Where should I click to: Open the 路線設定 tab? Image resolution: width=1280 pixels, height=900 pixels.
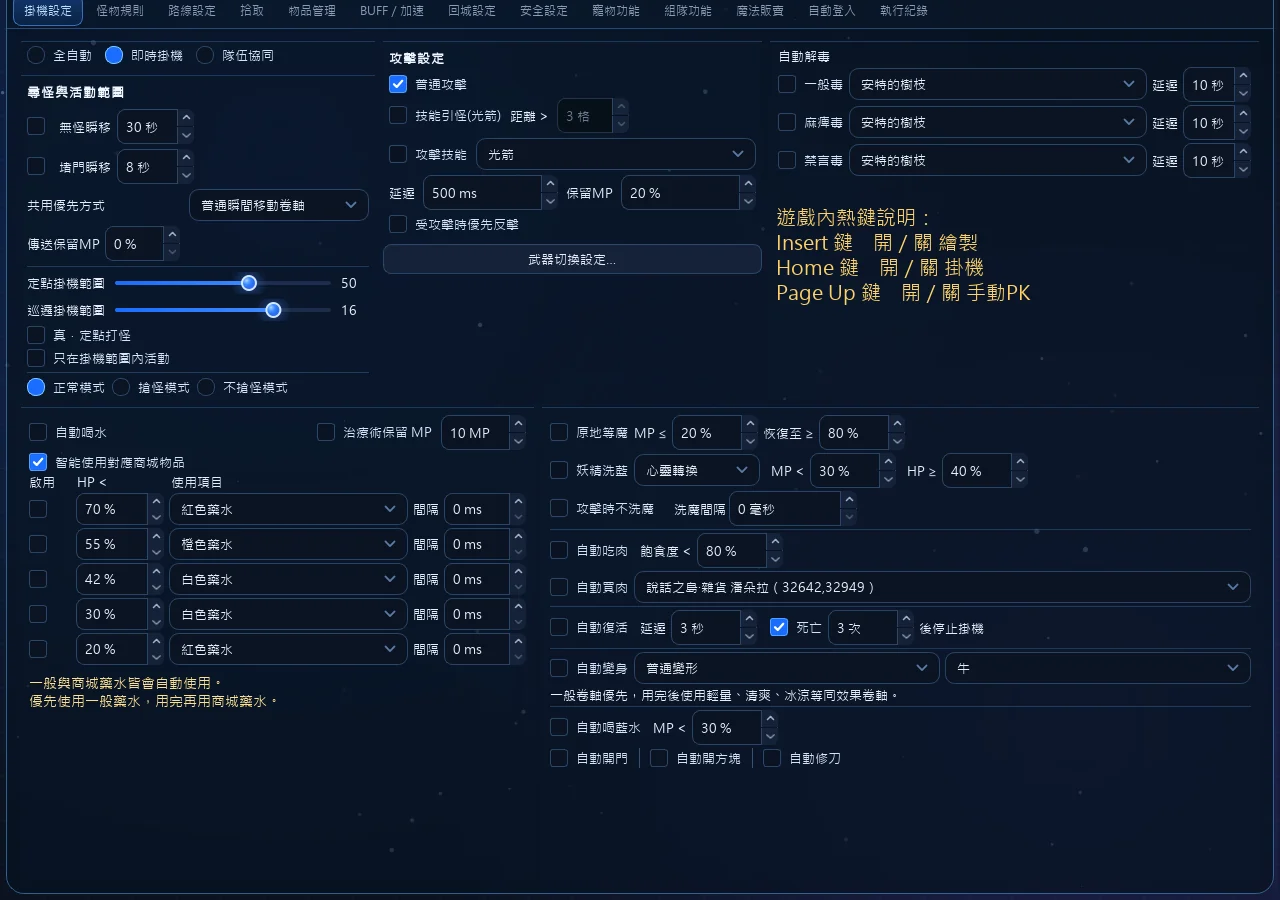coord(192,11)
